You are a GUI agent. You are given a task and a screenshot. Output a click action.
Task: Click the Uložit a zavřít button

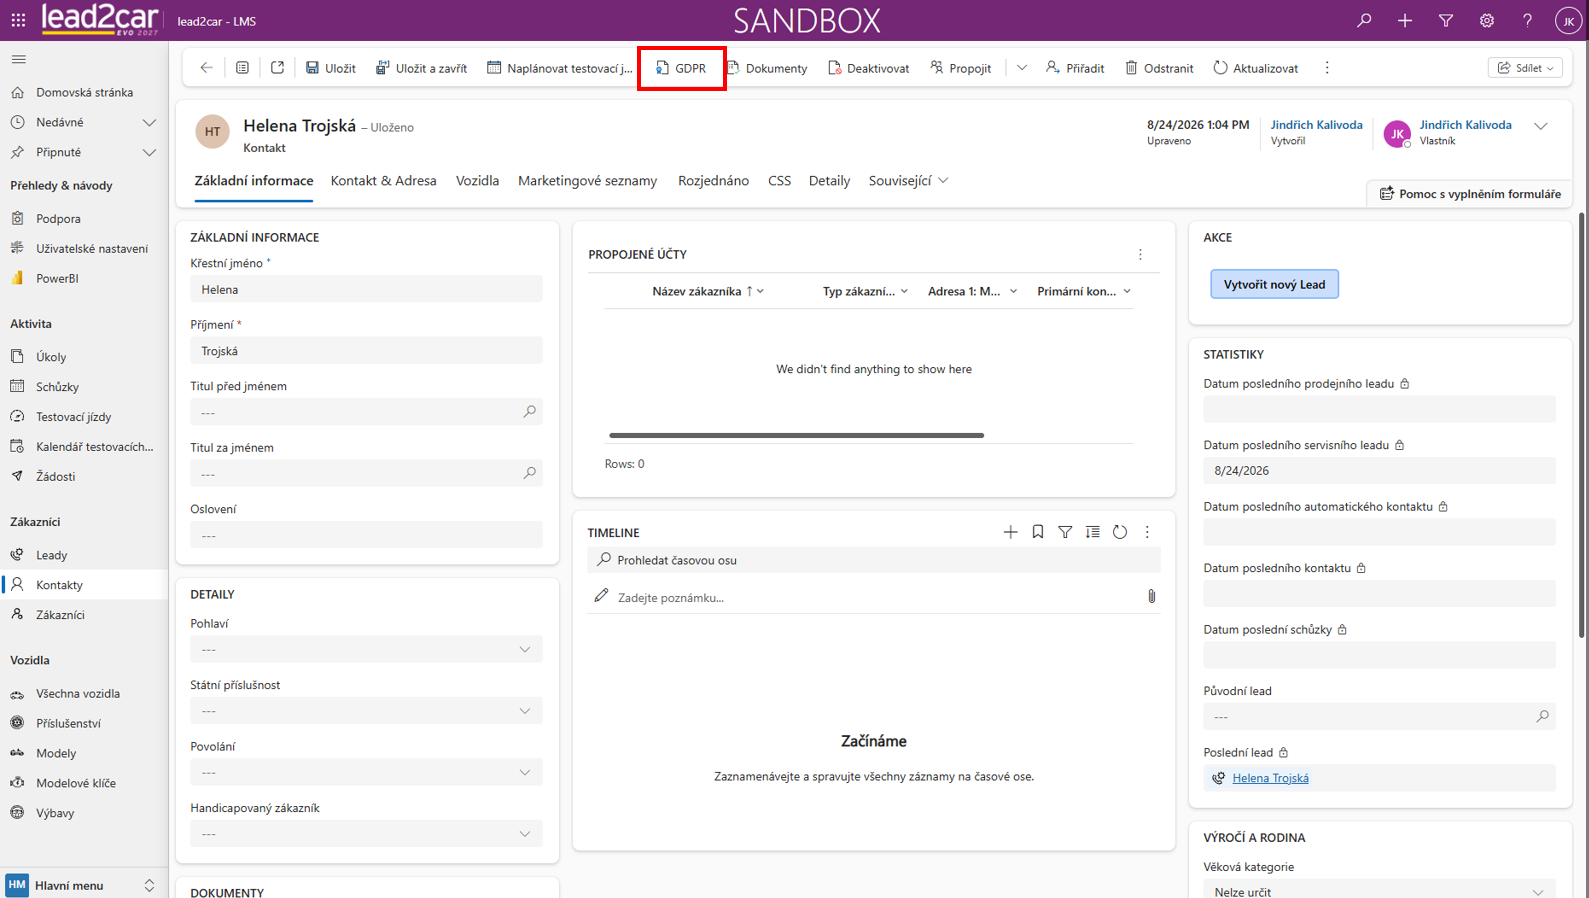421,68
